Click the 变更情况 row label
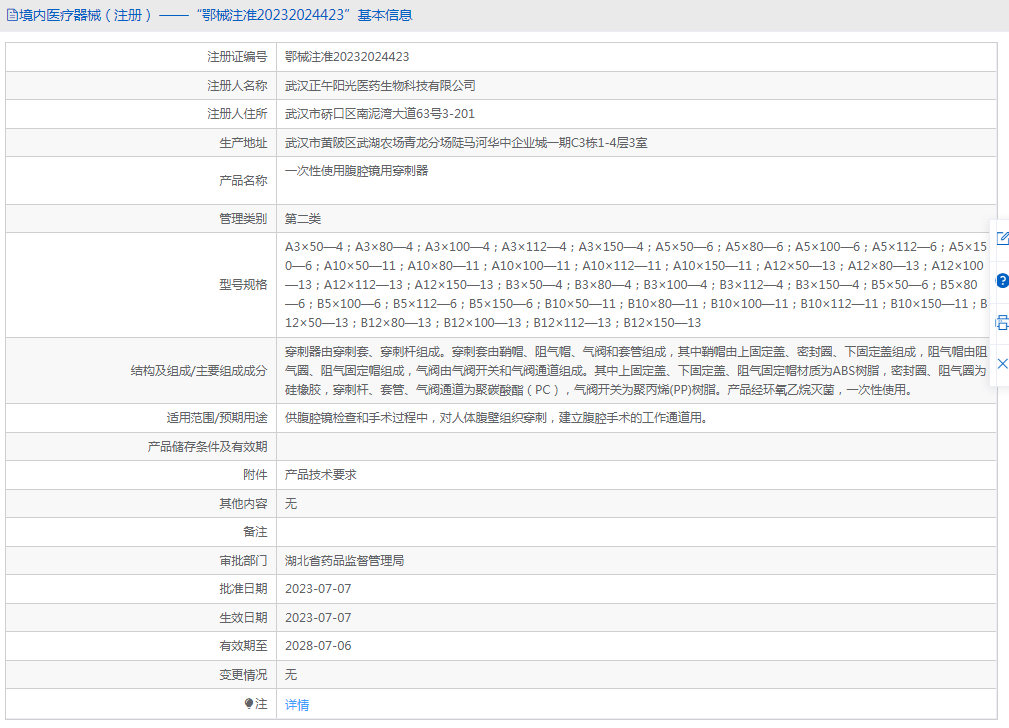Image resolution: width=1009 pixels, height=728 pixels. [x=243, y=675]
